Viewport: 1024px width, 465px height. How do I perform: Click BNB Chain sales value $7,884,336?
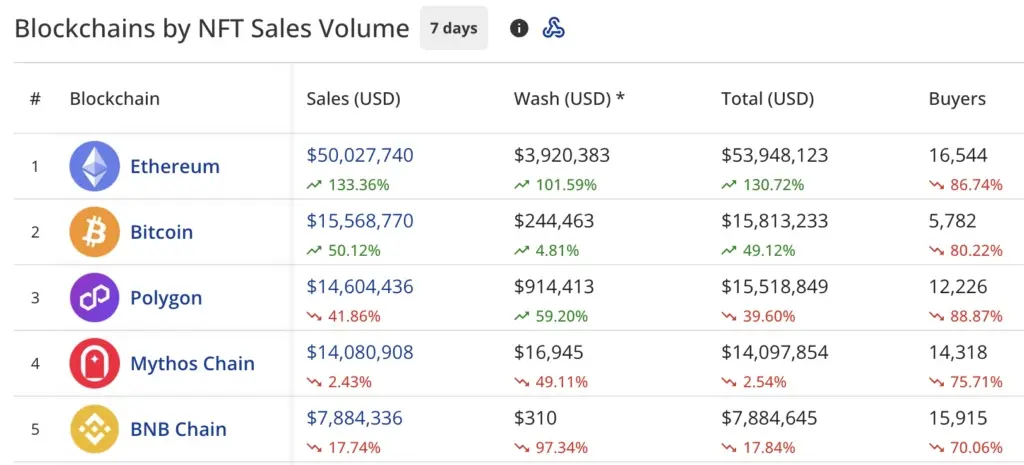point(355,418)
